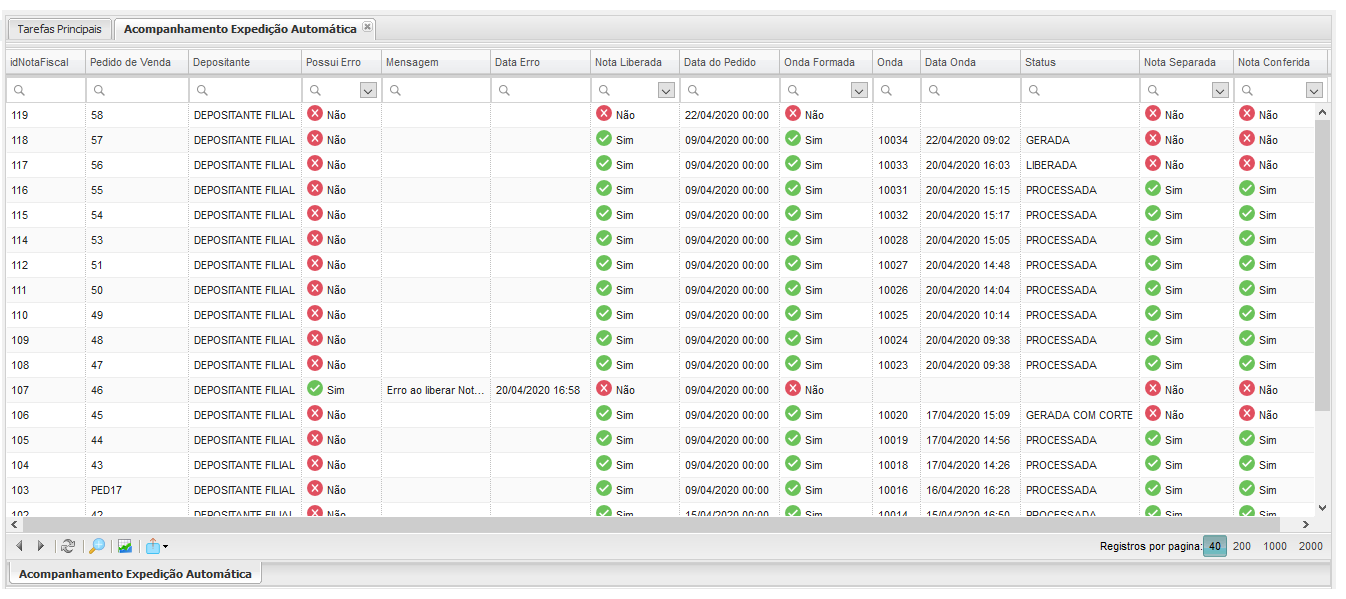Click the green Possui Erro check icon for idNotaFiscal 107
The height and width of the screenshot is (599, 1346).
(315, 388)
